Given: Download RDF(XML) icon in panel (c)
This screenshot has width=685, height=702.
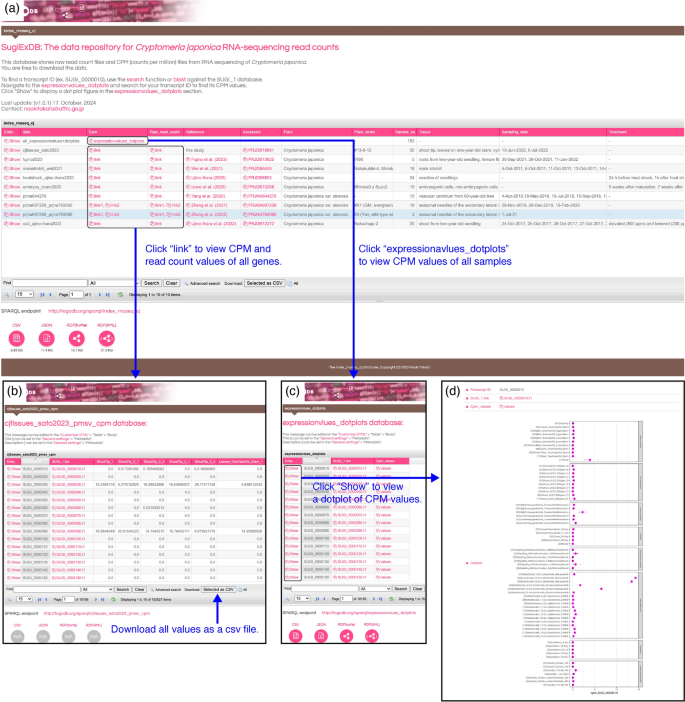Looking at the screenshot, I should [372, 636].
